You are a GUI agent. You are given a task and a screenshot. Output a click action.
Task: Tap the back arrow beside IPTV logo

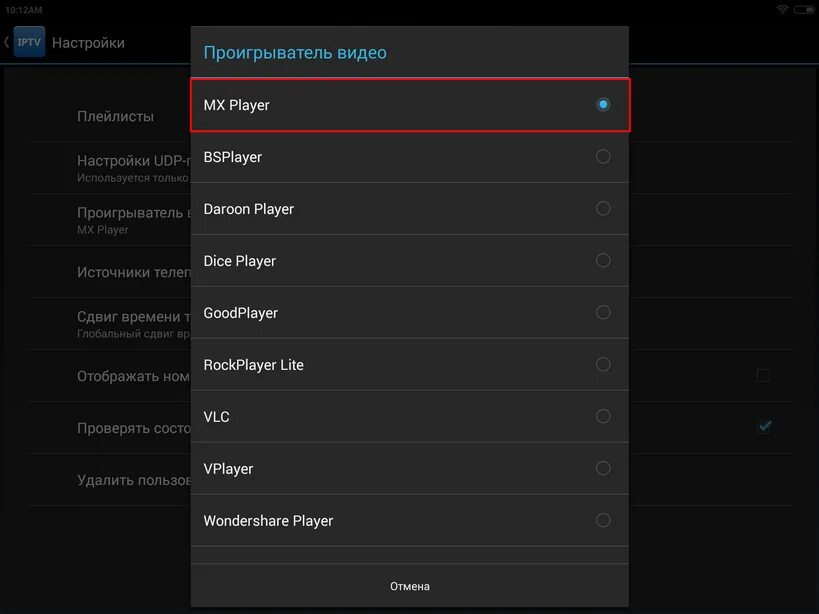[x=7, y=42]
